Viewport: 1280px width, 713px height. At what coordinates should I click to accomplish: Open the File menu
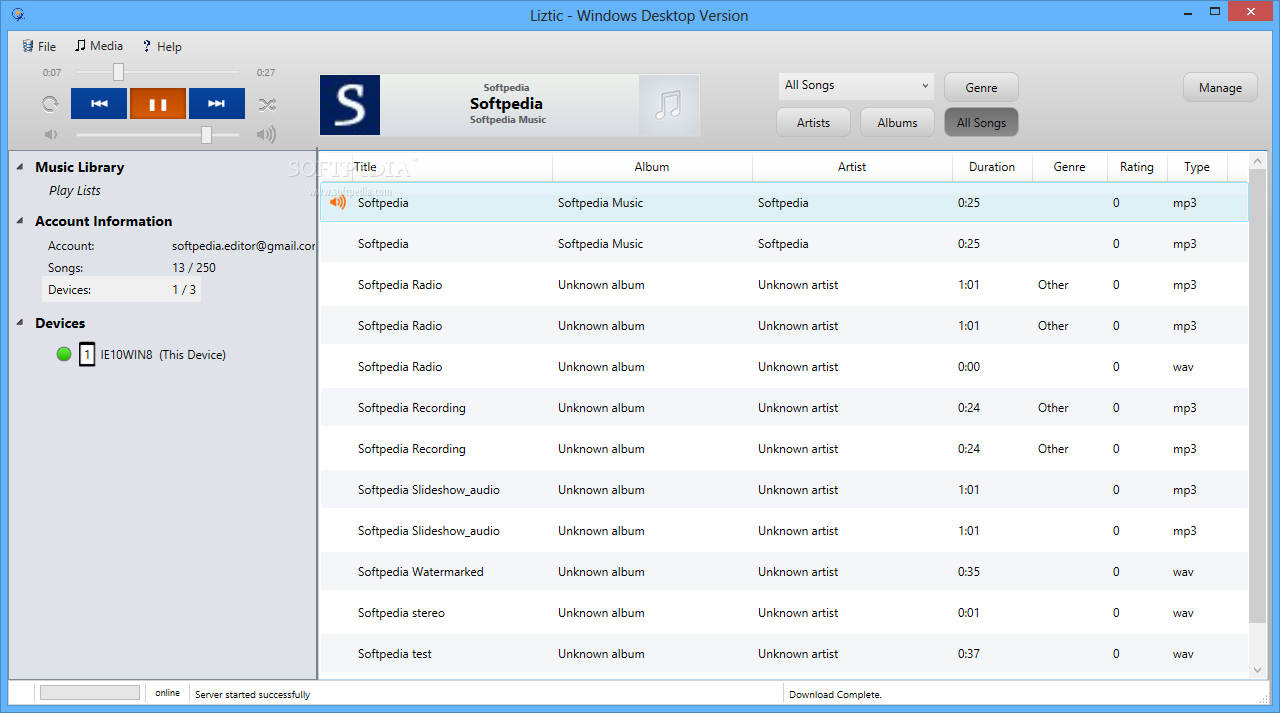click(x=39, y=46)
